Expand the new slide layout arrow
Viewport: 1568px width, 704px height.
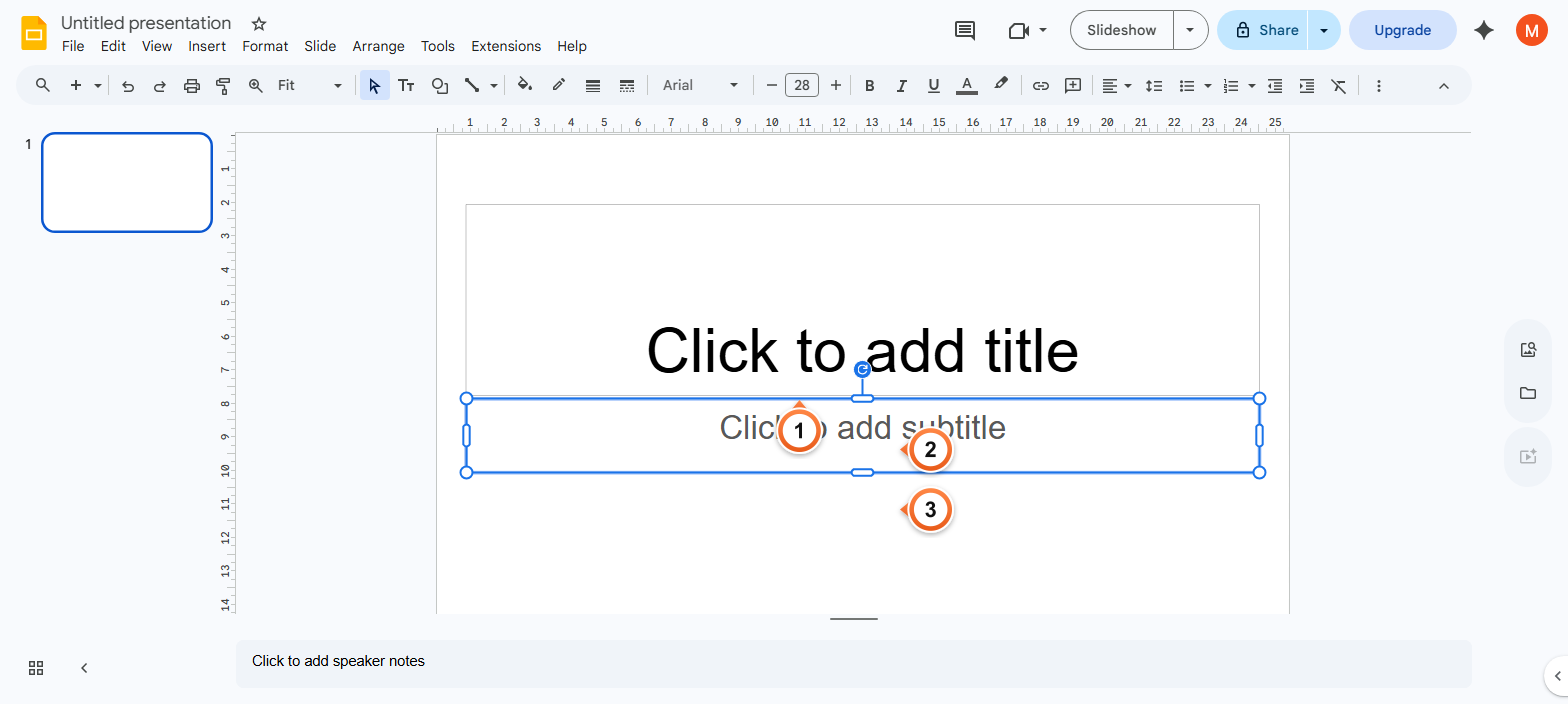[98, 86]
